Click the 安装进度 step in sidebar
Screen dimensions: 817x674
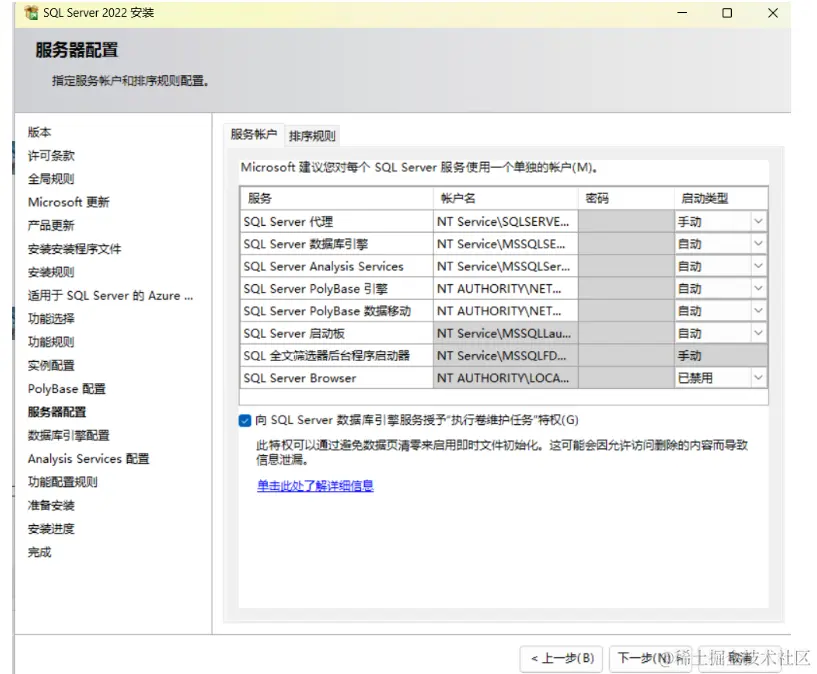coord(51,529)
